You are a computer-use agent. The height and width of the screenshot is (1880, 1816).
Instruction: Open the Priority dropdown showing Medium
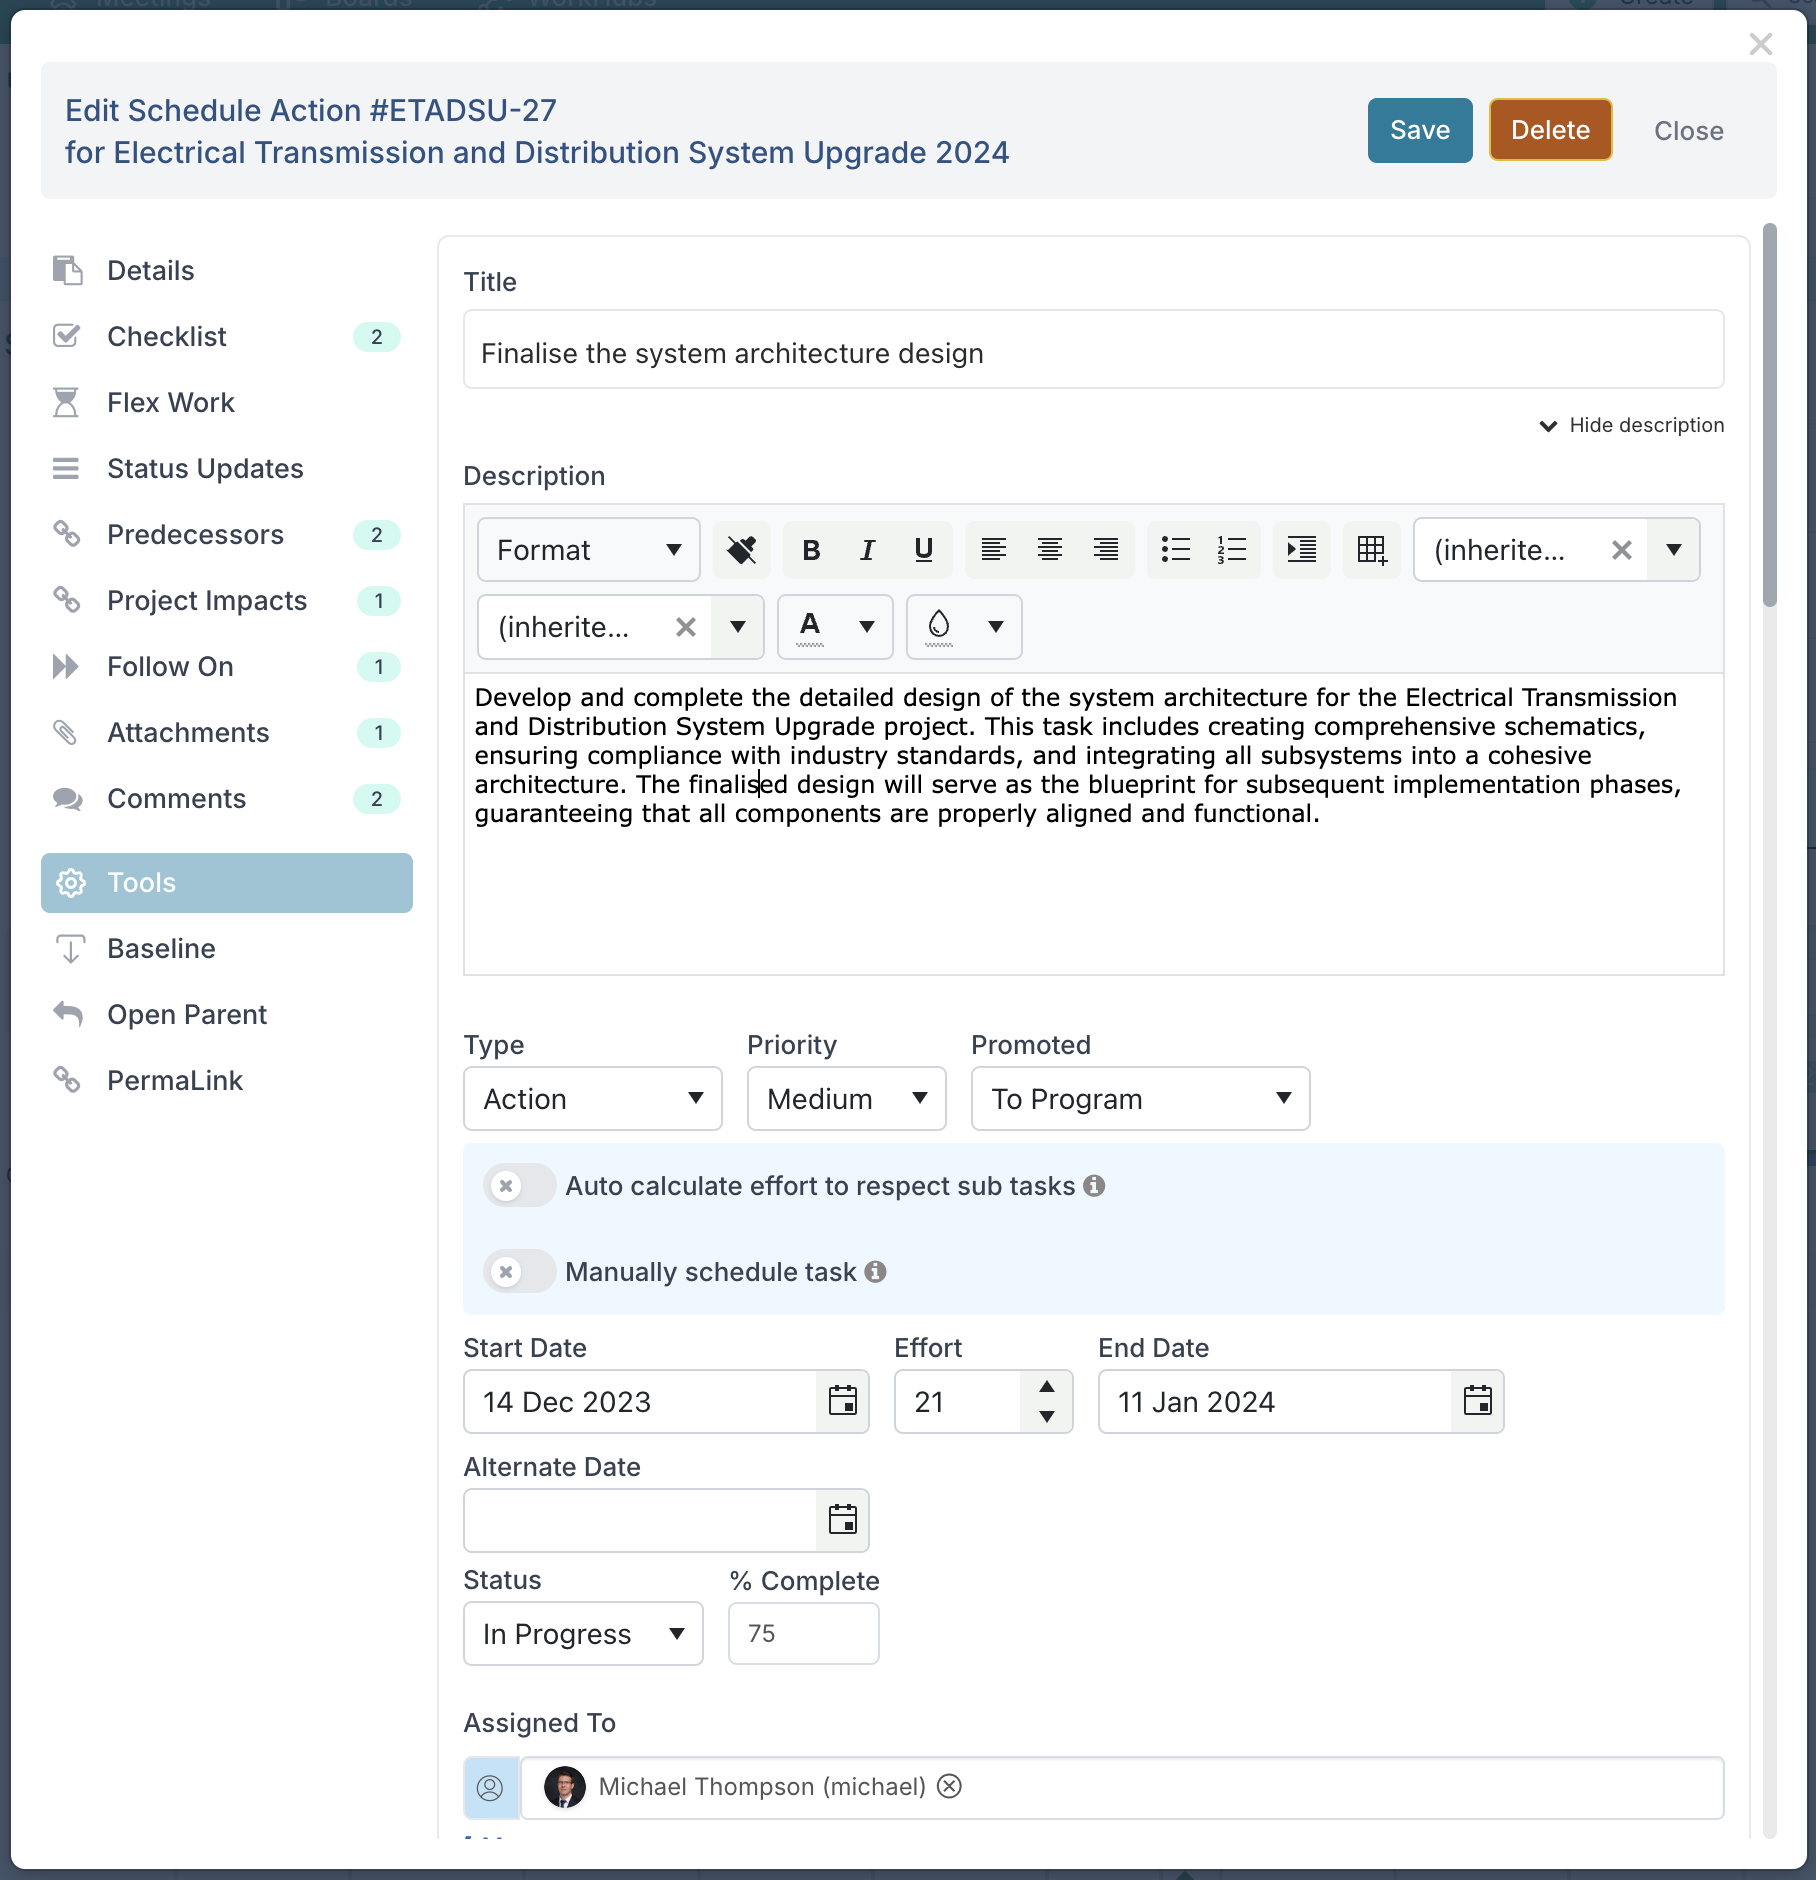846,1098
